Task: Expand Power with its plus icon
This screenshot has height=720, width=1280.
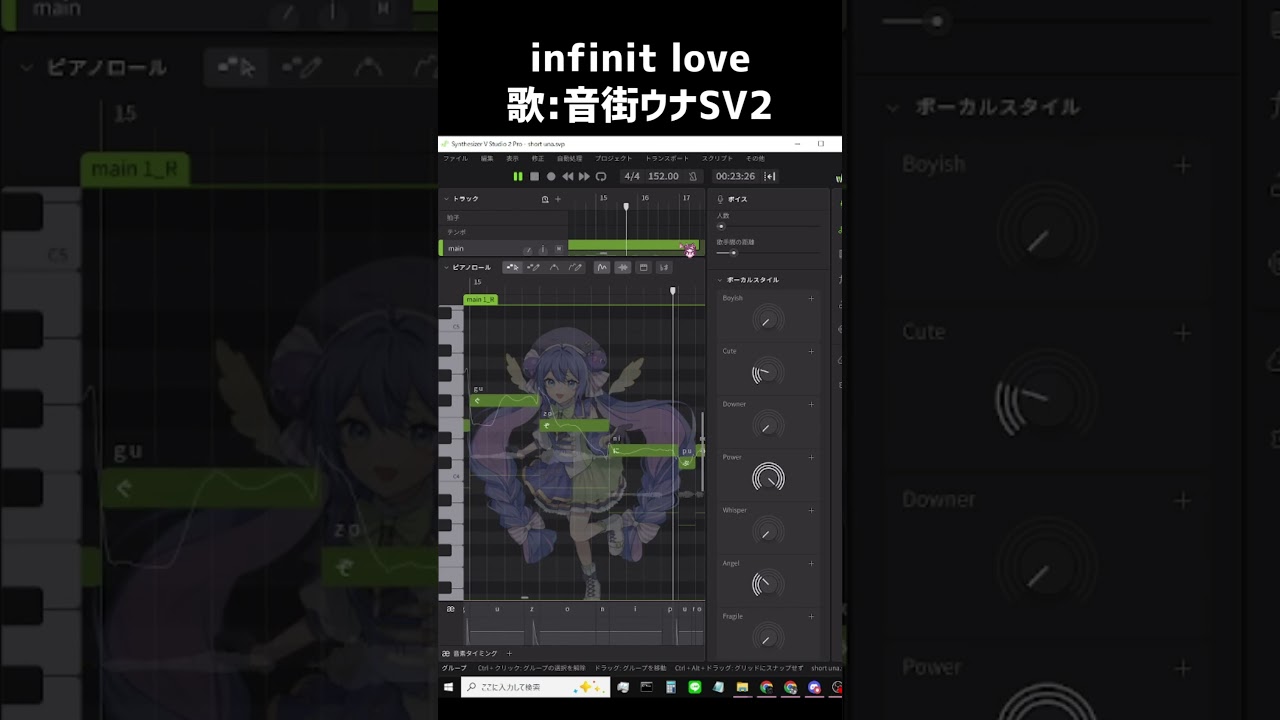Action: pyautogui.click(x=811, y=457)
